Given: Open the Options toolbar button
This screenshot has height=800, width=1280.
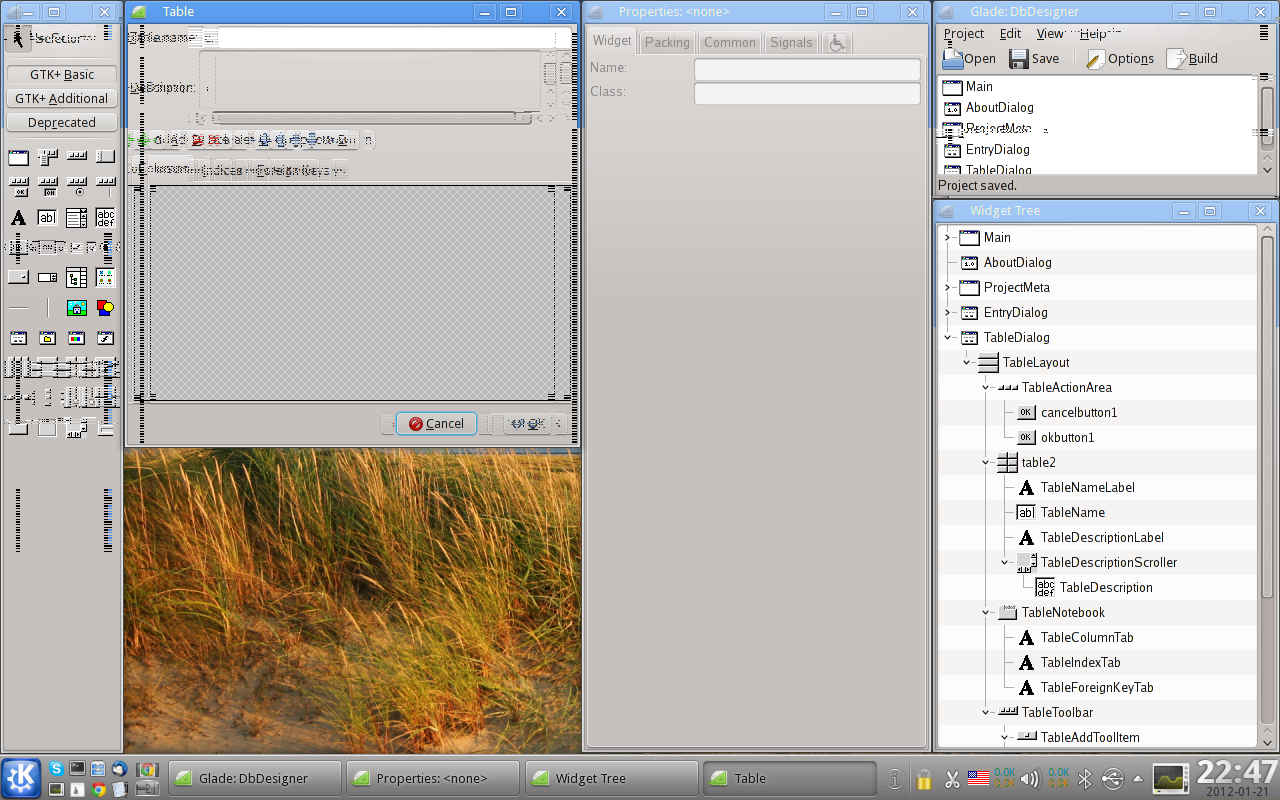Looking at the screenshot, I should pyautogui.click(x=1119, y=59).
